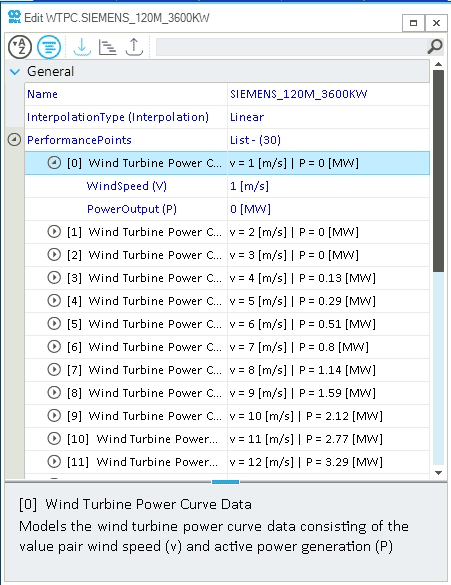
Task: Select row v = 6 [m/s] | P = 0.51 [MW]
Action: click(227, 324)
